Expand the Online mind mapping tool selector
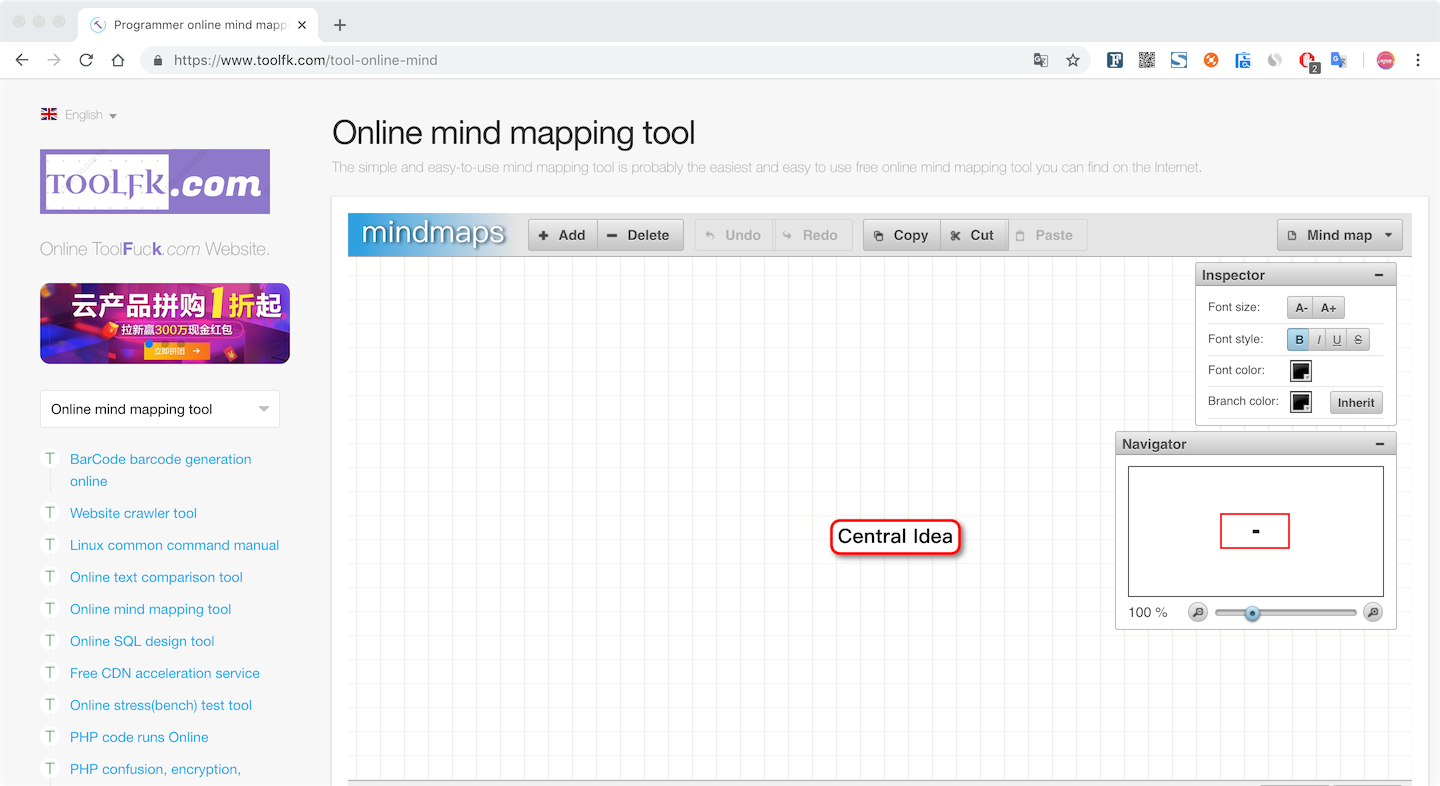 160,409
